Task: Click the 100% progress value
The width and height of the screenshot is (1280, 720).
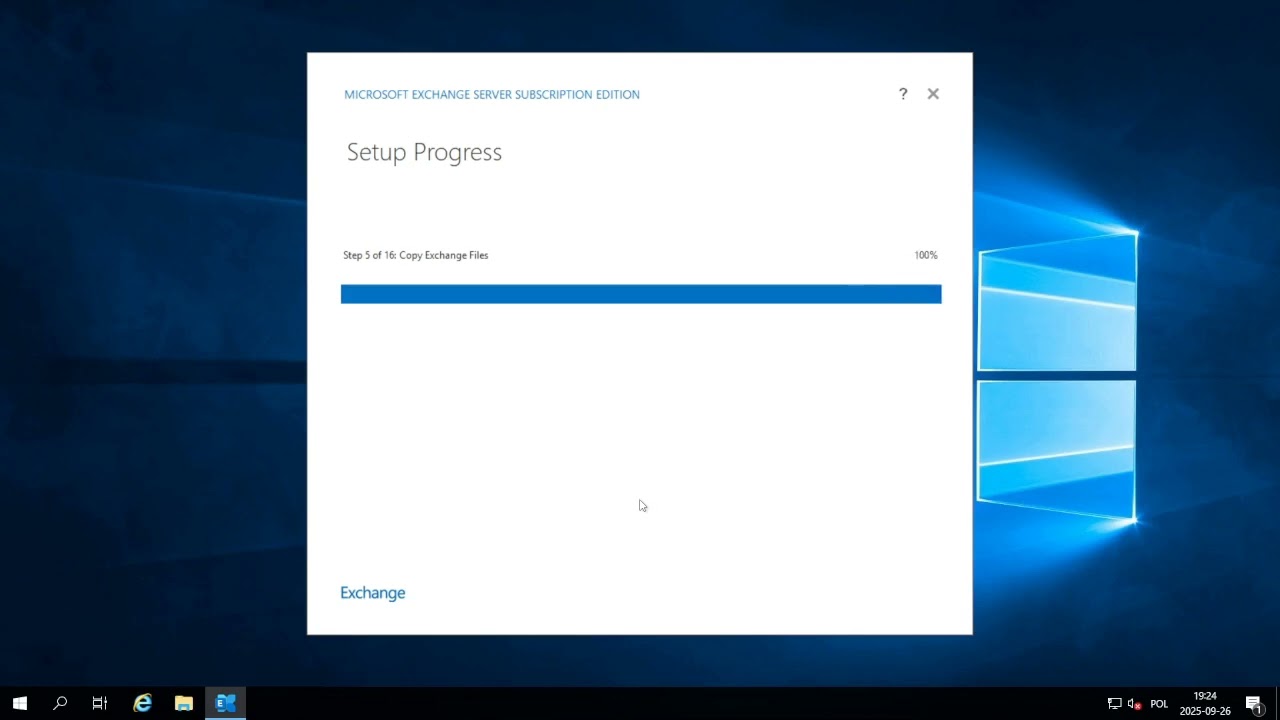Action: [926, 255]
